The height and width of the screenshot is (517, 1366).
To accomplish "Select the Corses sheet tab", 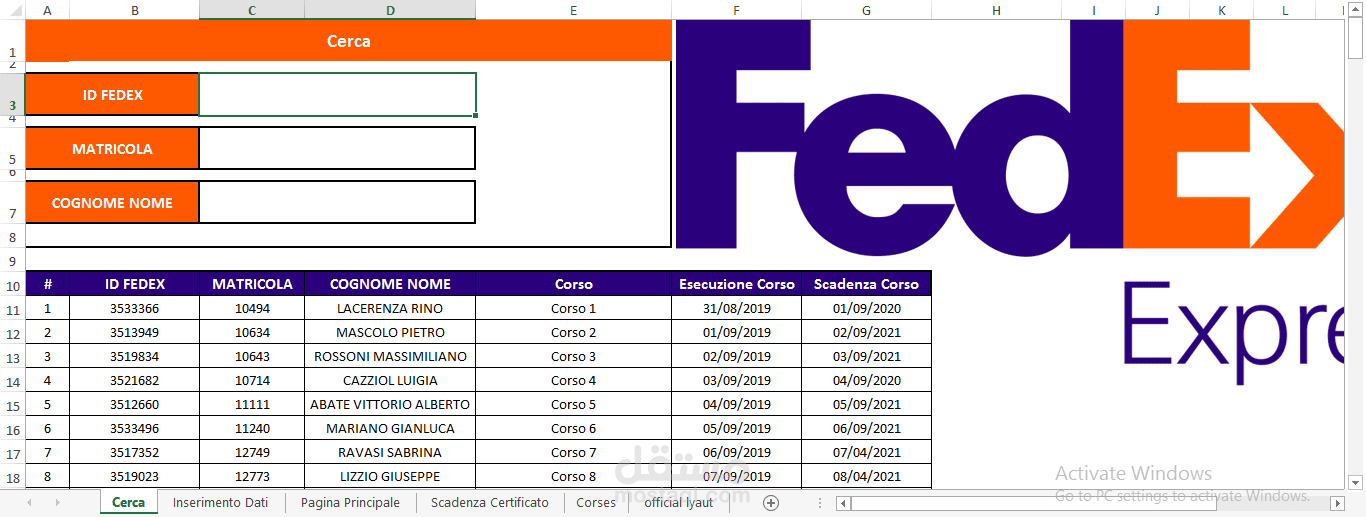I will pyautogui.click(x=596, y=502).
